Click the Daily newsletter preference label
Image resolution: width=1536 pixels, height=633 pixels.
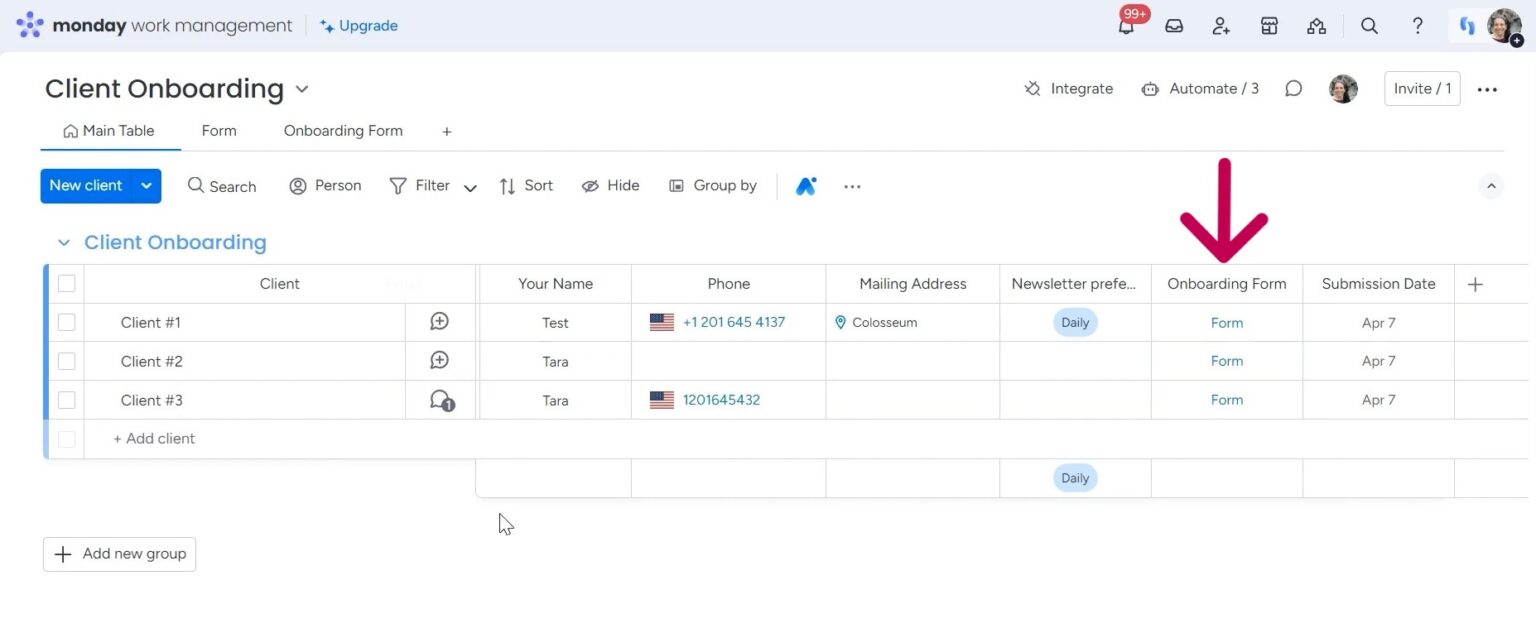pos(1074,322)
